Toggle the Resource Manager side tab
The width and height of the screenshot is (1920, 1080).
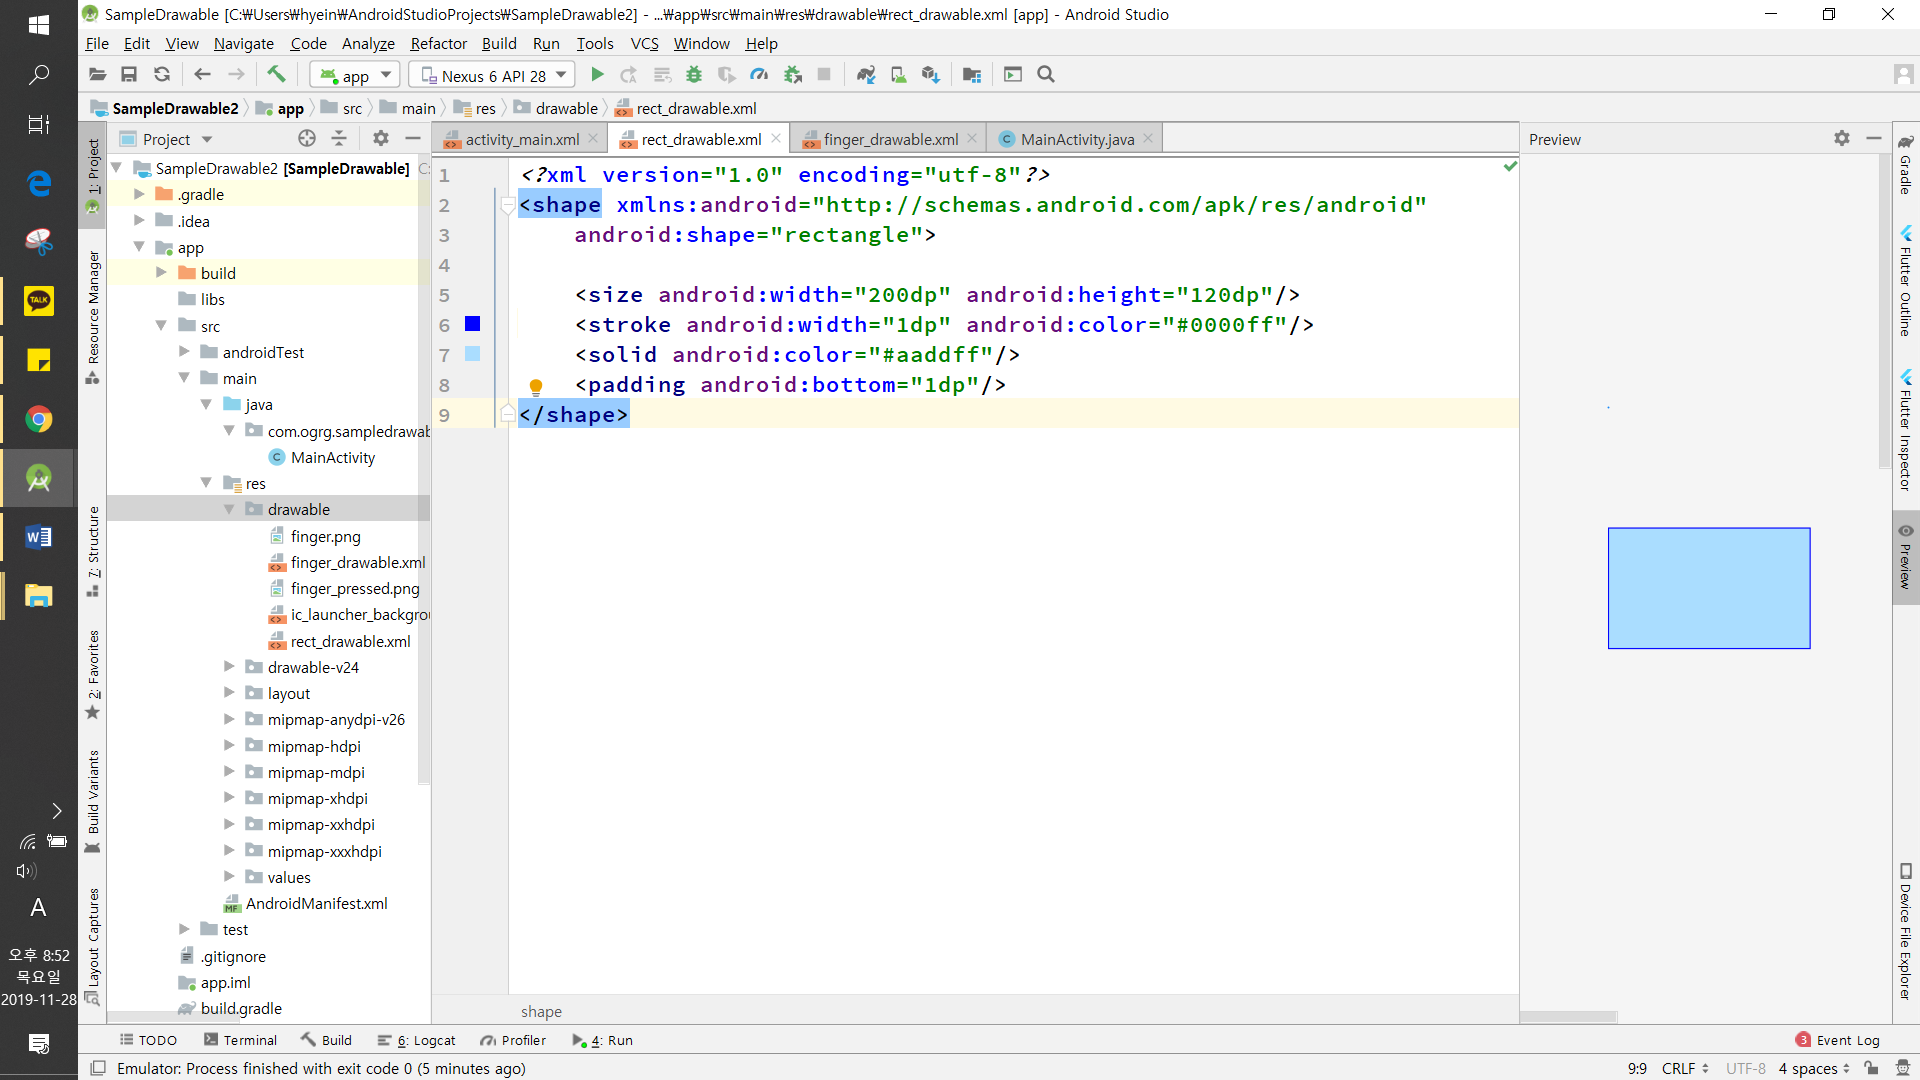click(93, 310)
